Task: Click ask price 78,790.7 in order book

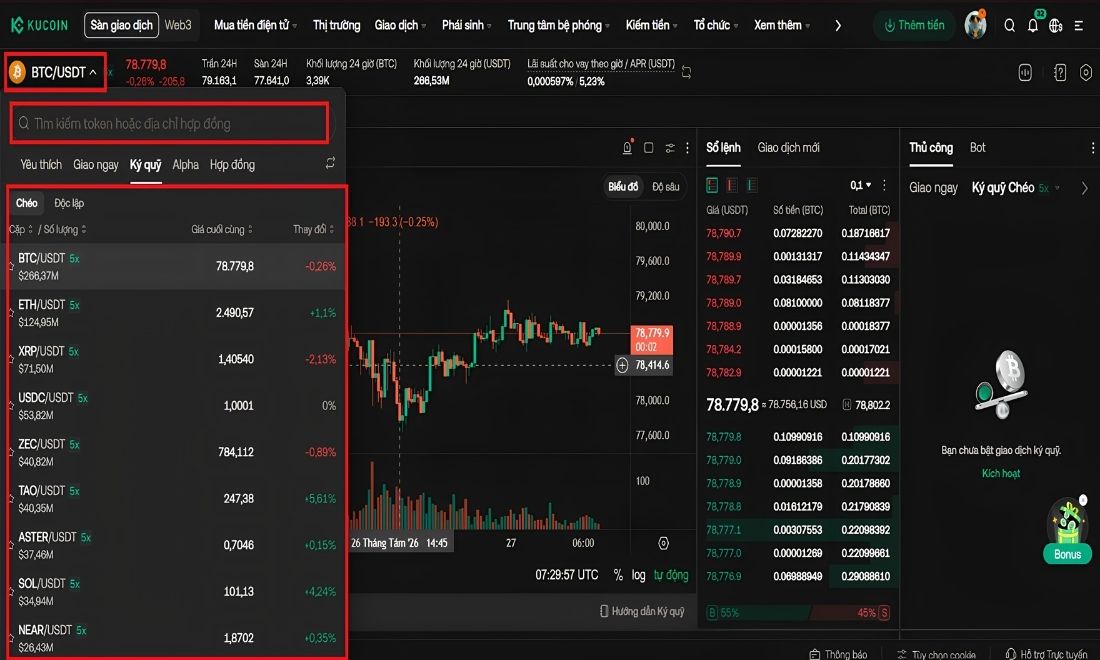Action: [x=723, y=233]
